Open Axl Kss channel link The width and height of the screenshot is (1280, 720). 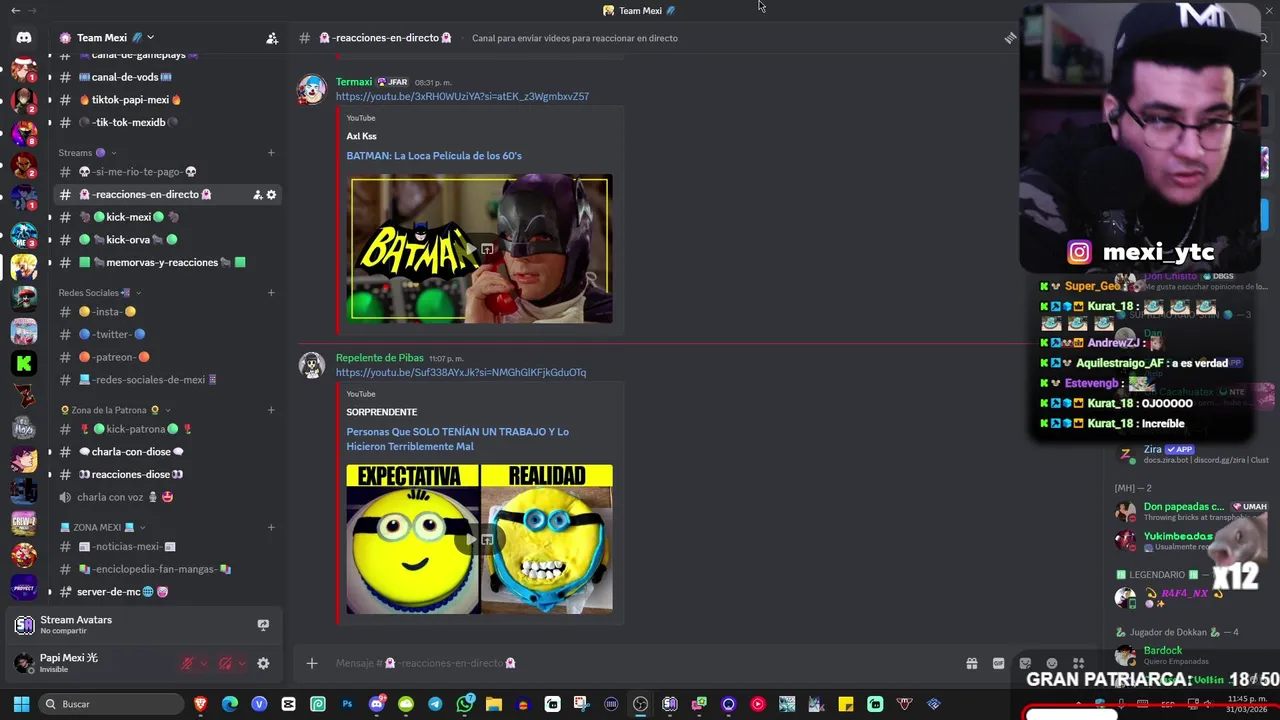(x=361, y=136)
